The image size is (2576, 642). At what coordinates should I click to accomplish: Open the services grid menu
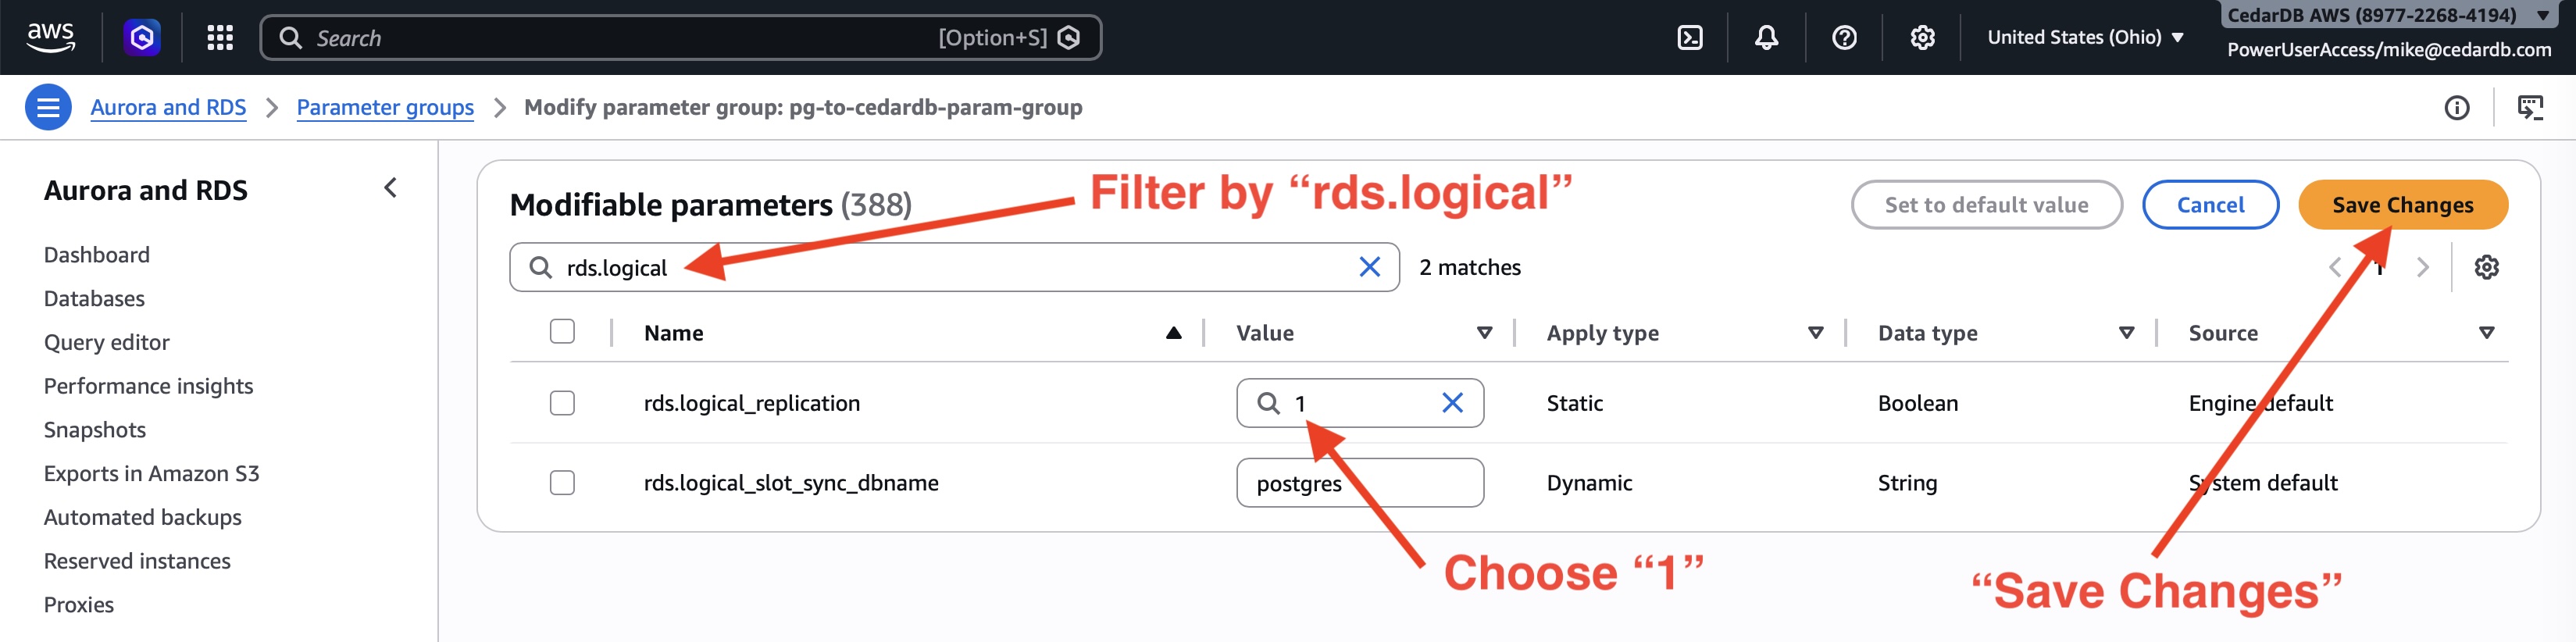coord(220,38)
